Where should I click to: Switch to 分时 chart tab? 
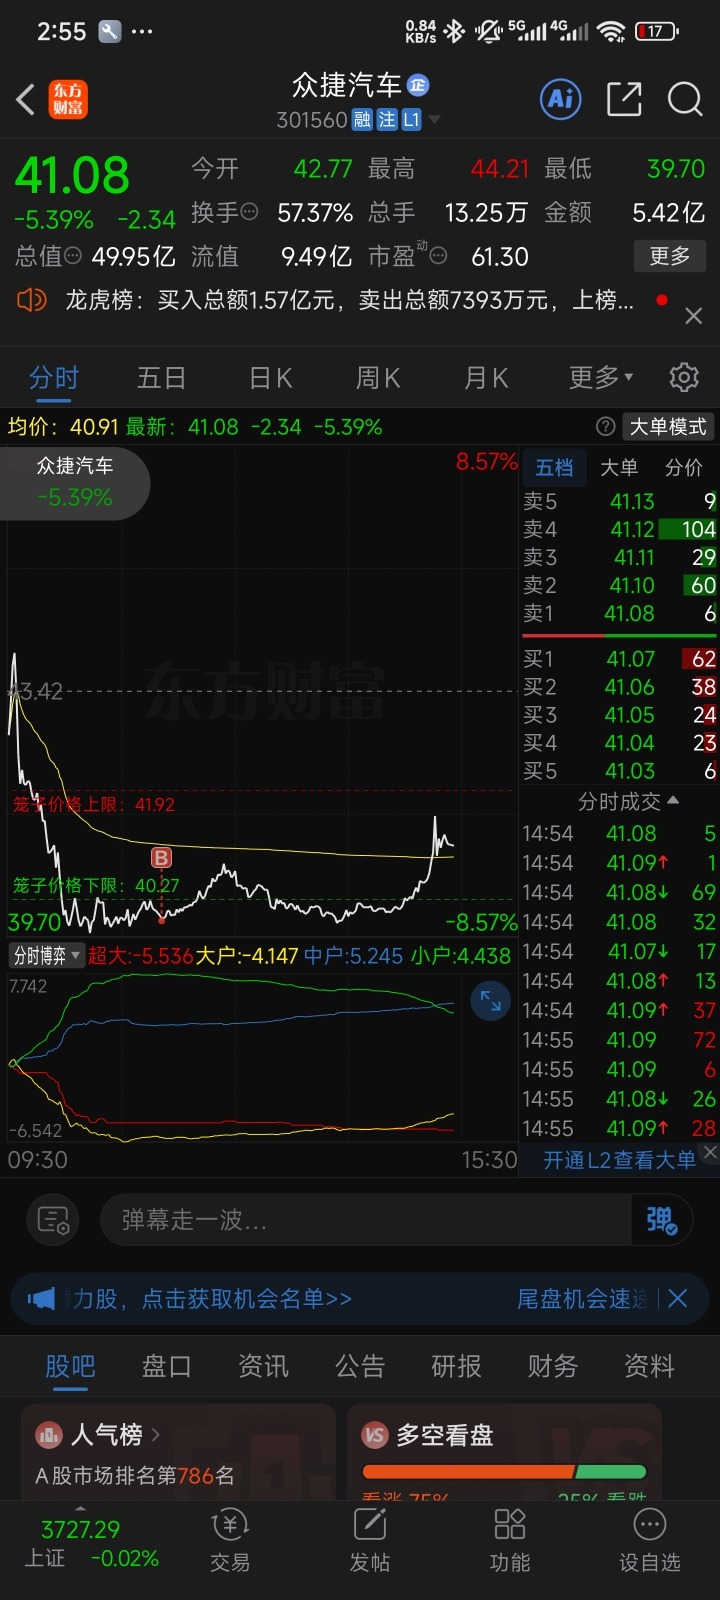click(x=54, y=378)
